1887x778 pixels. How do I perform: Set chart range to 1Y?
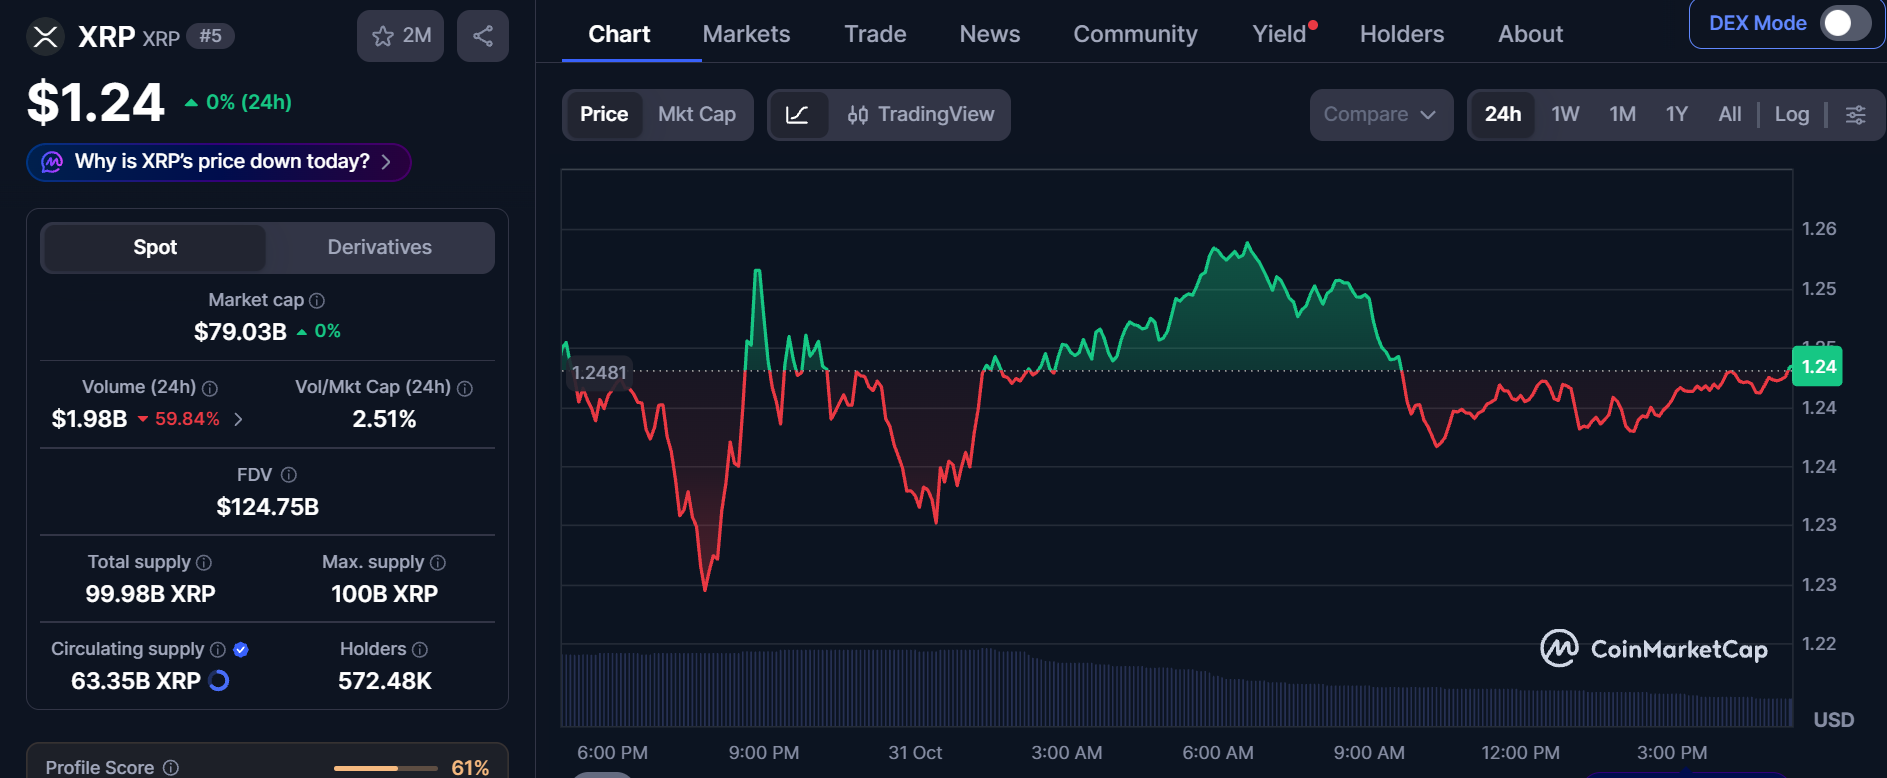(x=1677, y=115)
